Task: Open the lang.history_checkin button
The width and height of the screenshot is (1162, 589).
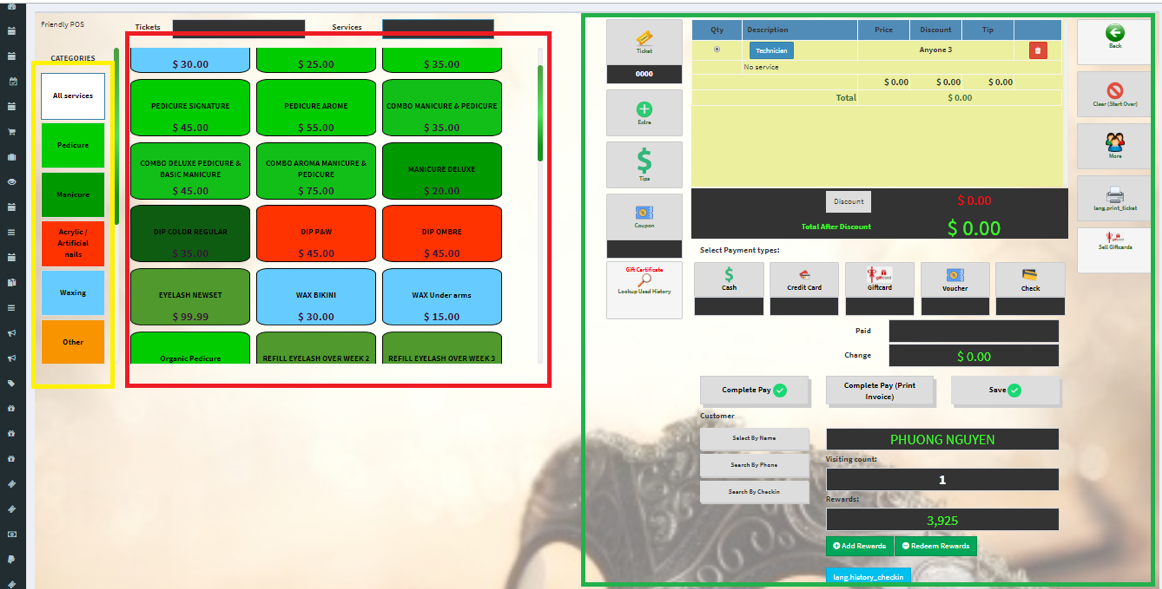Action: (x=869, y=576)
